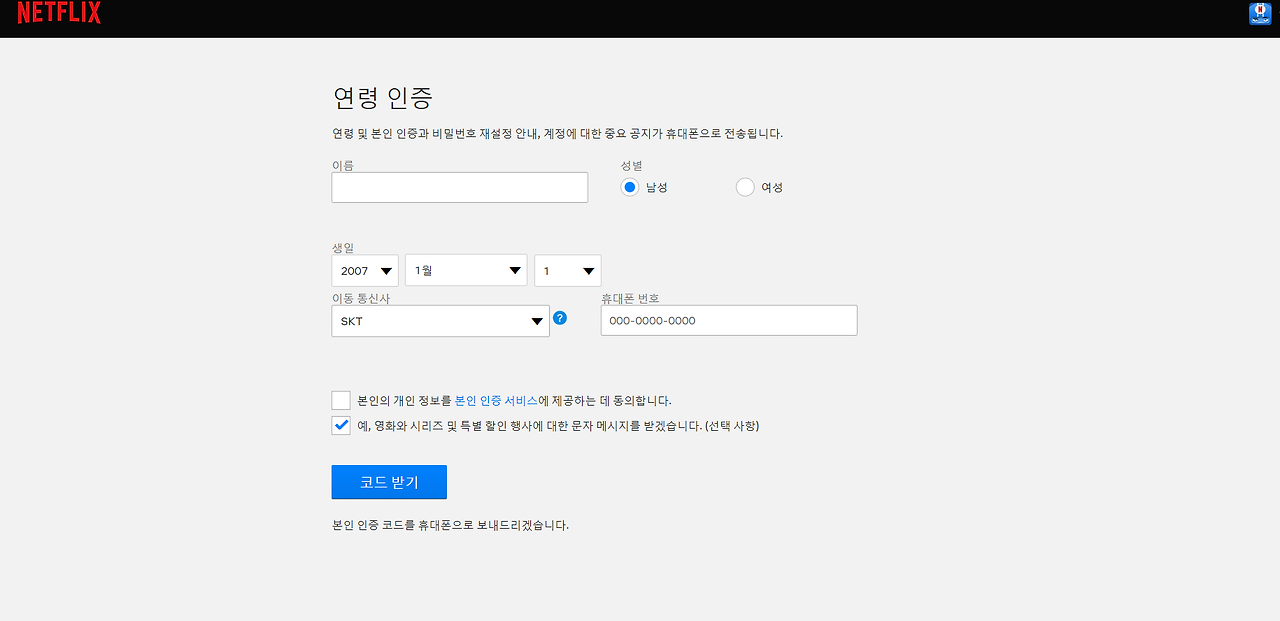Open the 1월 birth month dropdown
Screen dimensions: 1280x621
[465, 270]
